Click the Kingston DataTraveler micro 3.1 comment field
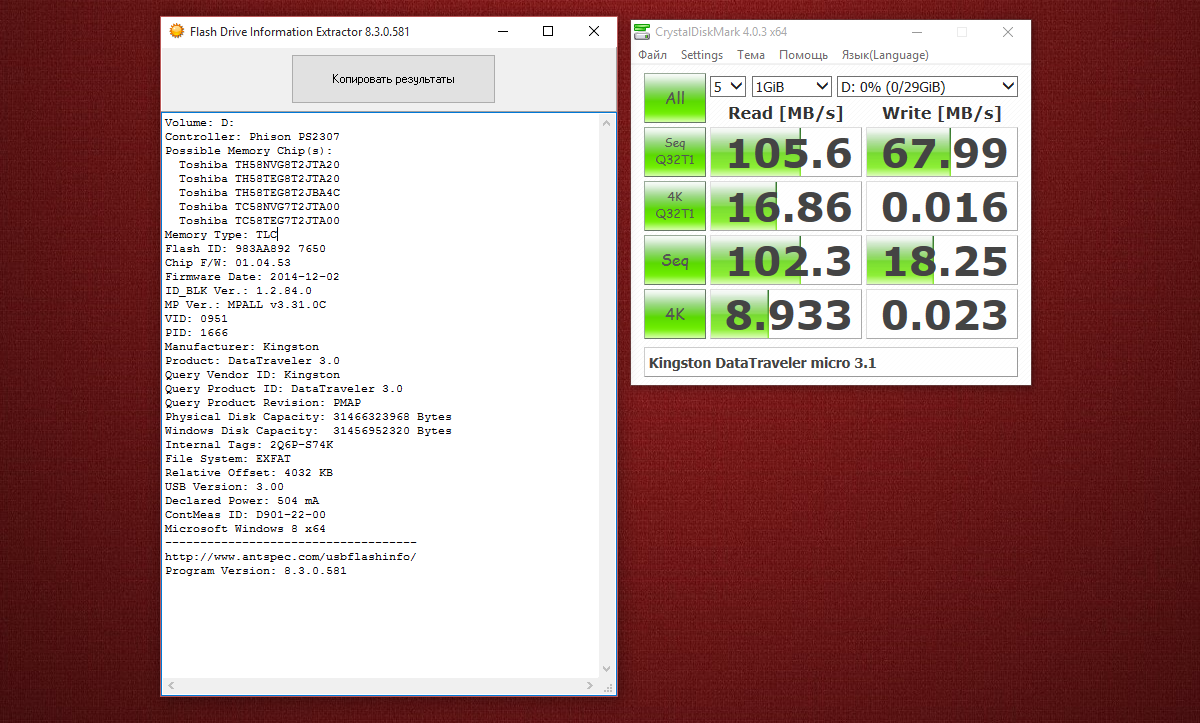 [x=831, y=362]
